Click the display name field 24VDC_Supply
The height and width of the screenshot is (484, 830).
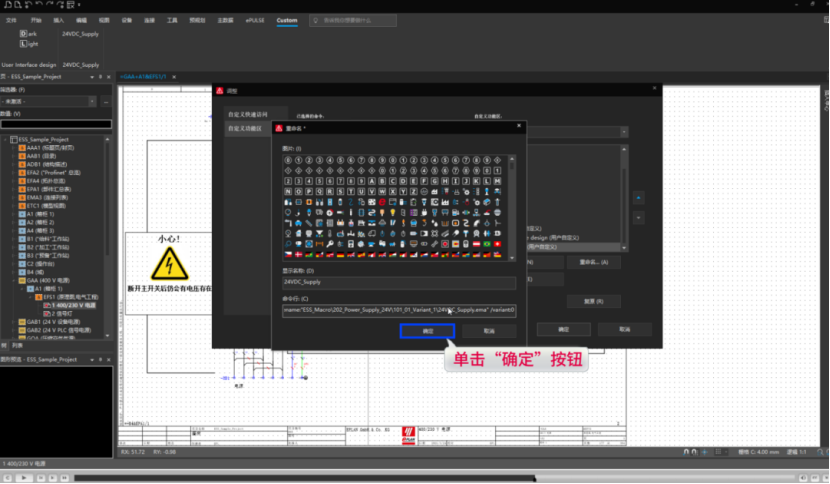click(x=399, y=283)
